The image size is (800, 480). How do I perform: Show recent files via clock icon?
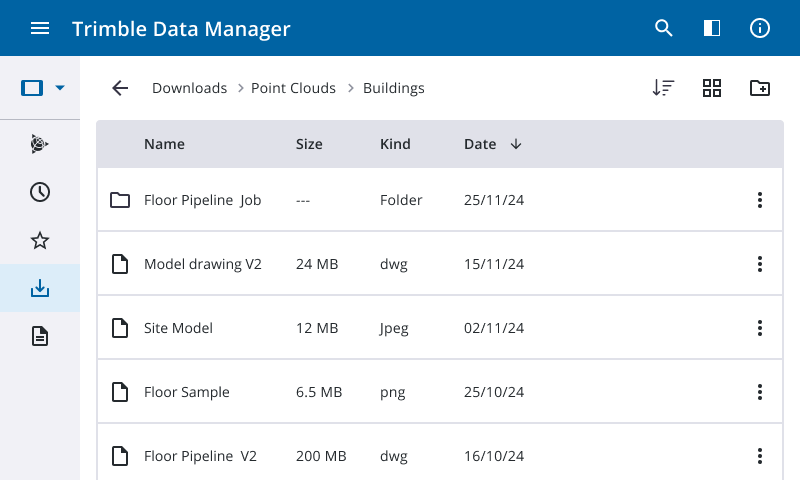(x=40, y=192)
